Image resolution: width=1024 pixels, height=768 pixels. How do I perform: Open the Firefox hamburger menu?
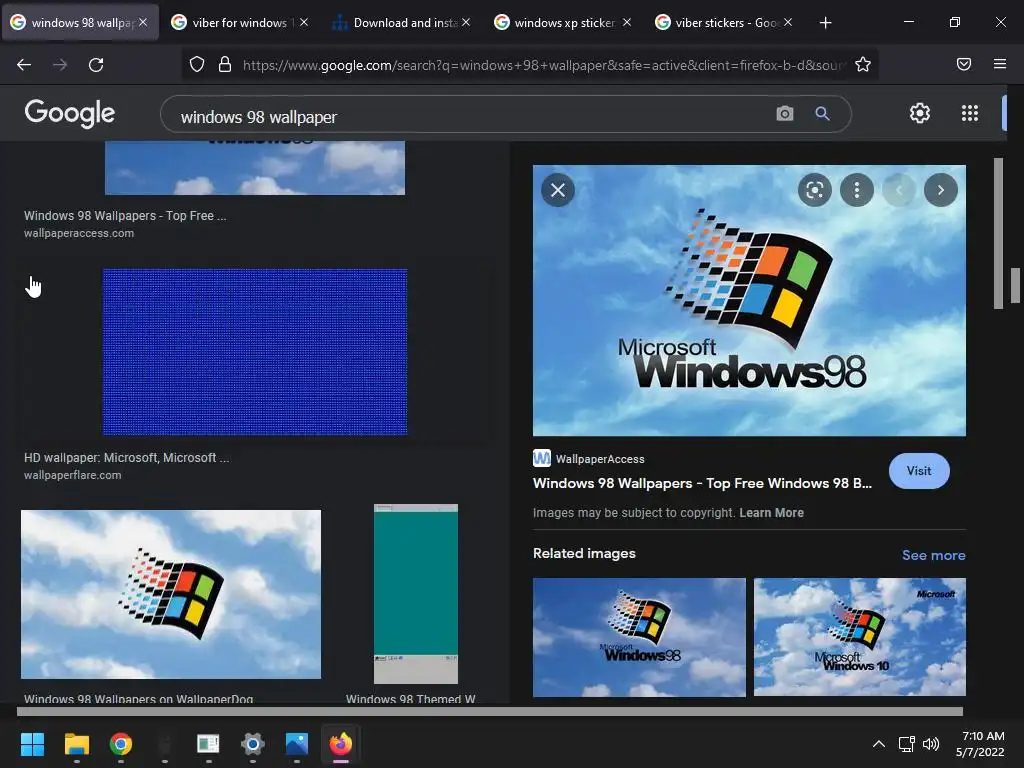pyautogui.click(x=1000, y=64)
